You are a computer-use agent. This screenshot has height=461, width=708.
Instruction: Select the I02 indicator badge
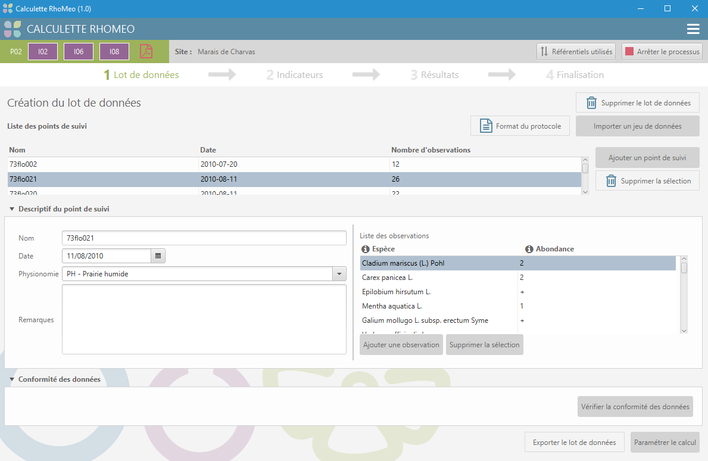[x=43, y=51]
